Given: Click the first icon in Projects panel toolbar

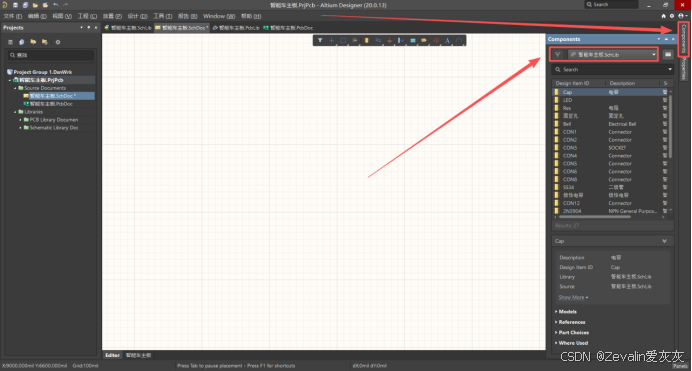Looking at the screenshot, I should [10, 42].
